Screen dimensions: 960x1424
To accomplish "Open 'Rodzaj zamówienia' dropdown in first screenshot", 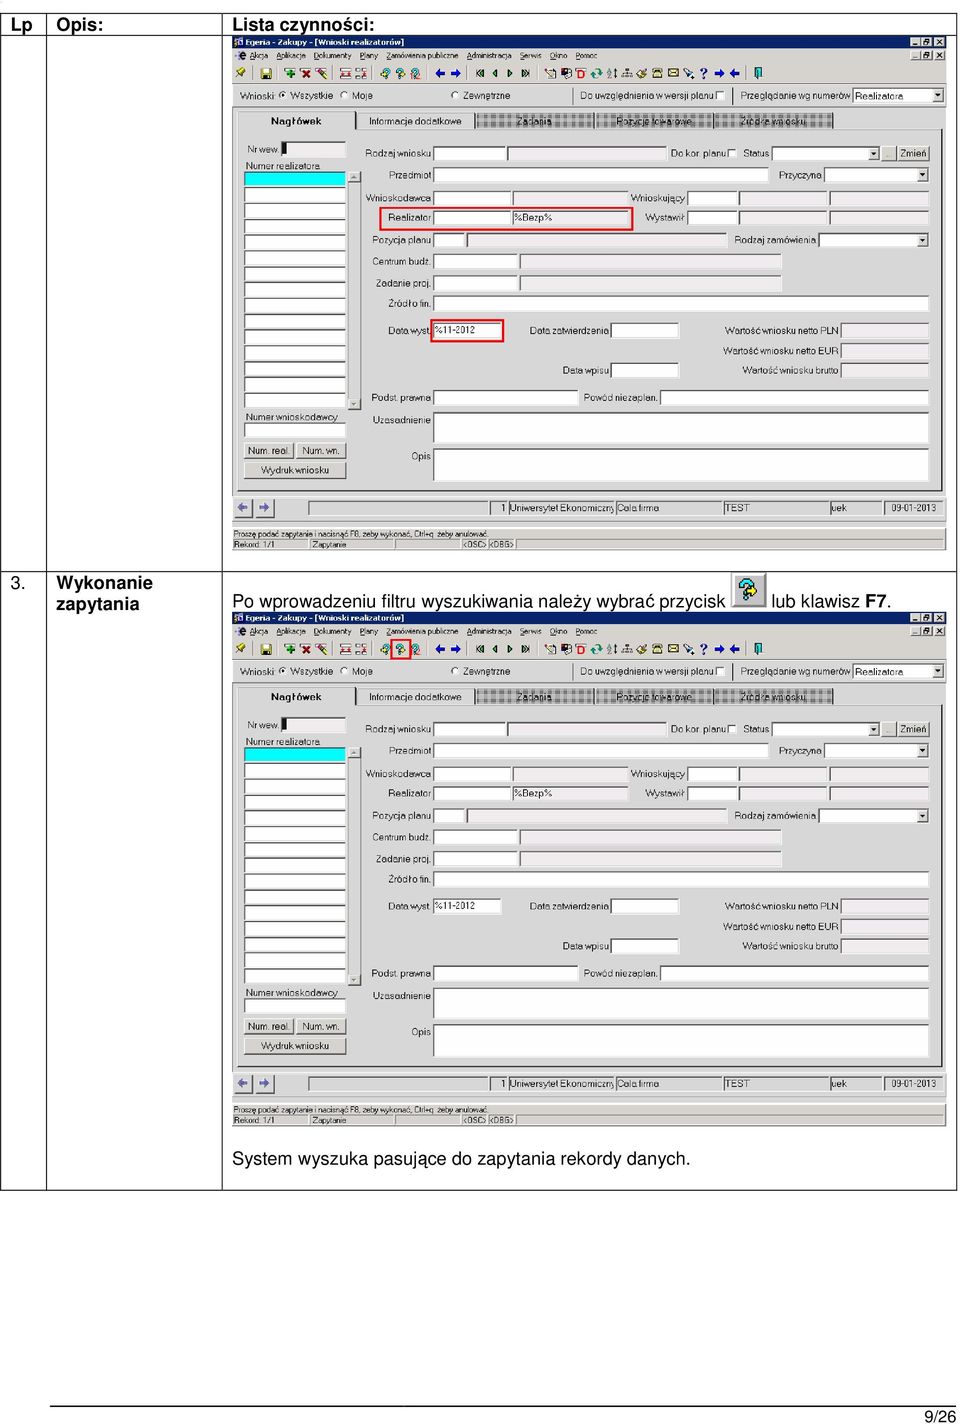I will [x=923, y=240].
